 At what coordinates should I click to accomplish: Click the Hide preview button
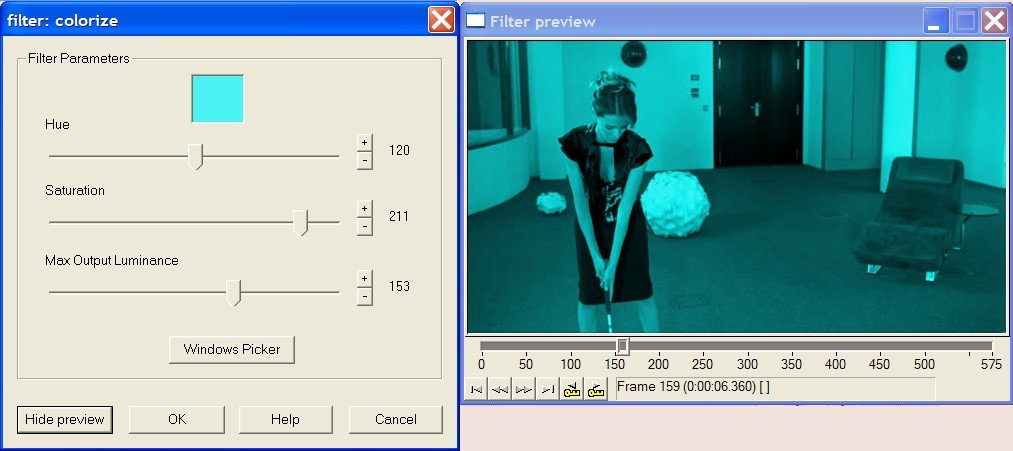[65, 419]
